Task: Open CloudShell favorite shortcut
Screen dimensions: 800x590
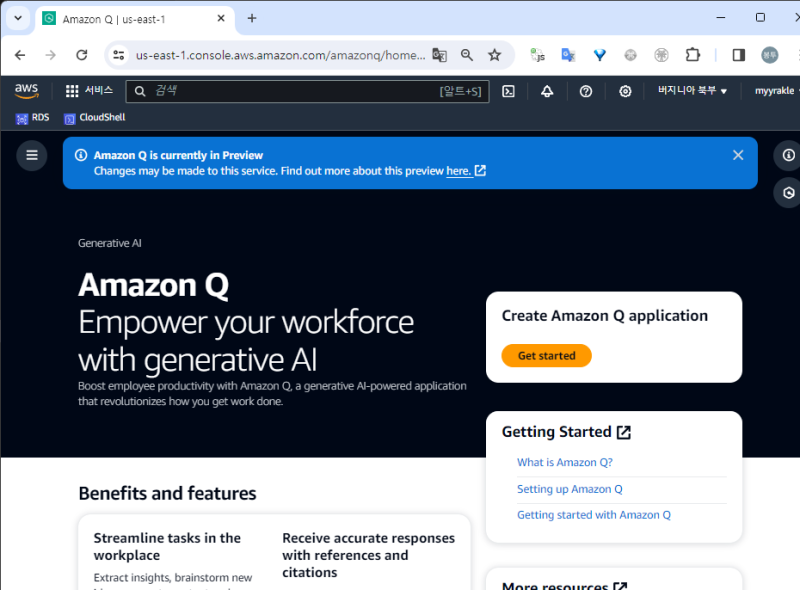Action: 94,118
